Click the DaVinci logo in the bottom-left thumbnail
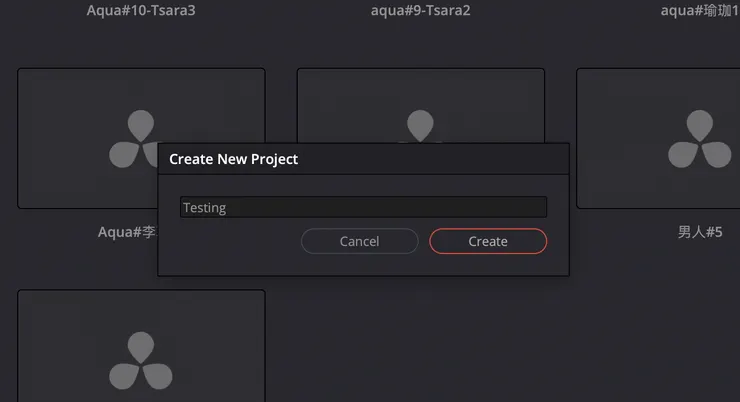Image resolution: width=740 pixels, height=402 pixels. (141, 360)
